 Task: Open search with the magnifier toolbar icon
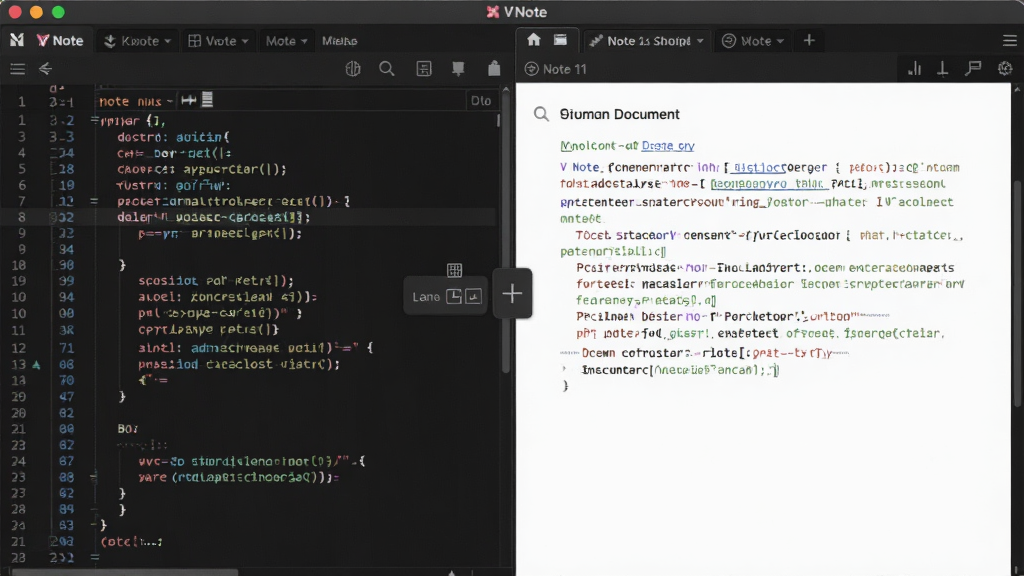click(x=387, y=69)
